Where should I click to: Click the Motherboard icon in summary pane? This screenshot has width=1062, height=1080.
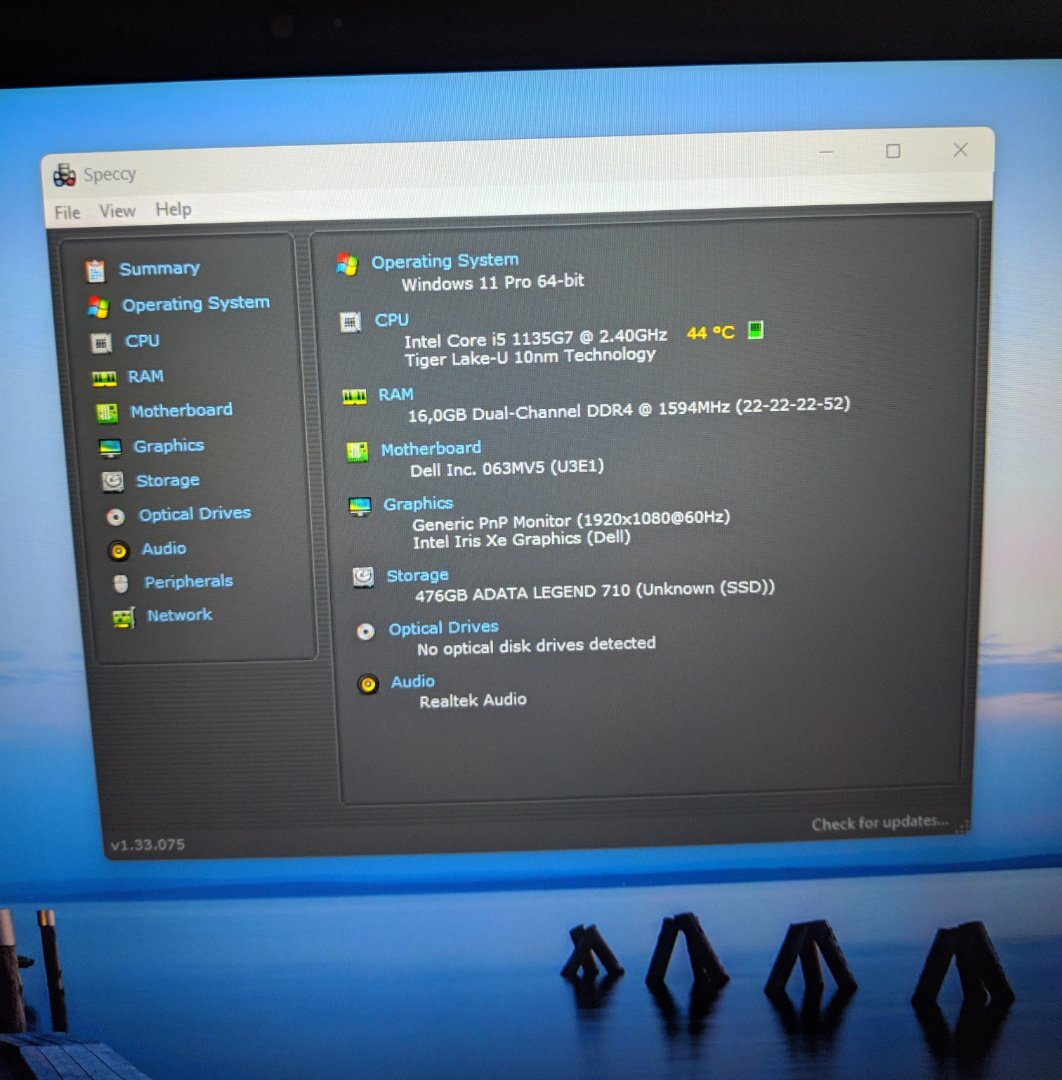coord(357,452)
